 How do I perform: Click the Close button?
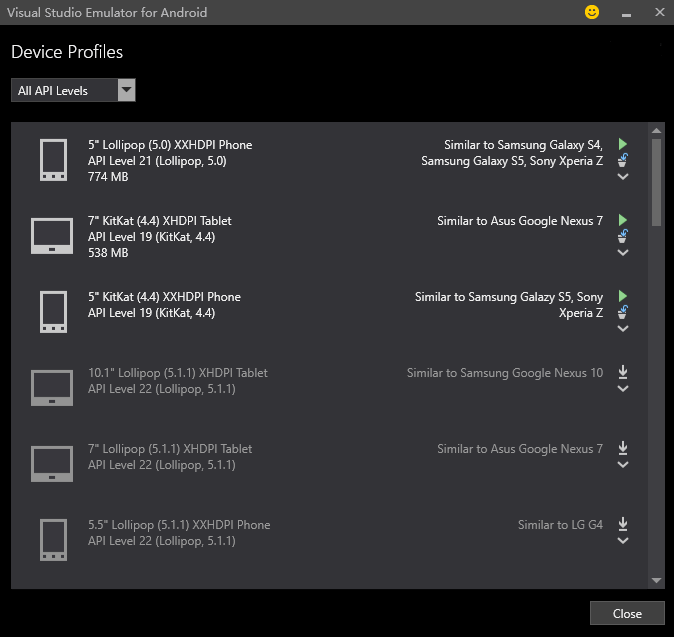(627, 613)
